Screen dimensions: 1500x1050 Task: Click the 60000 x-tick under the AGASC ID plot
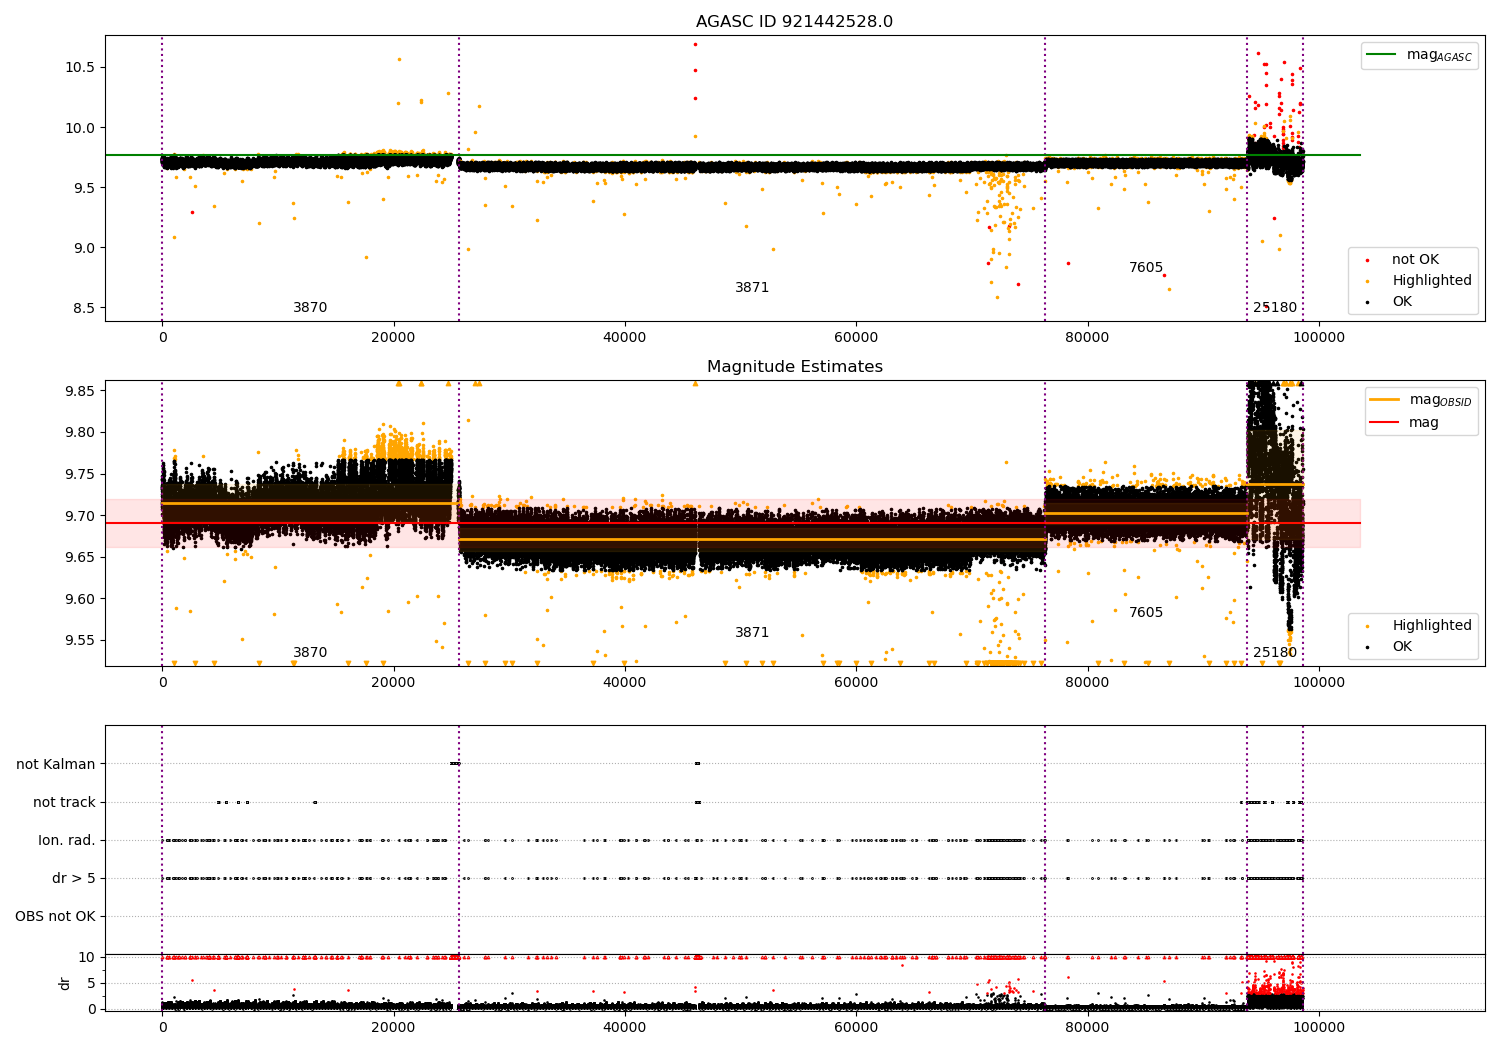click(x=856, y=338)
